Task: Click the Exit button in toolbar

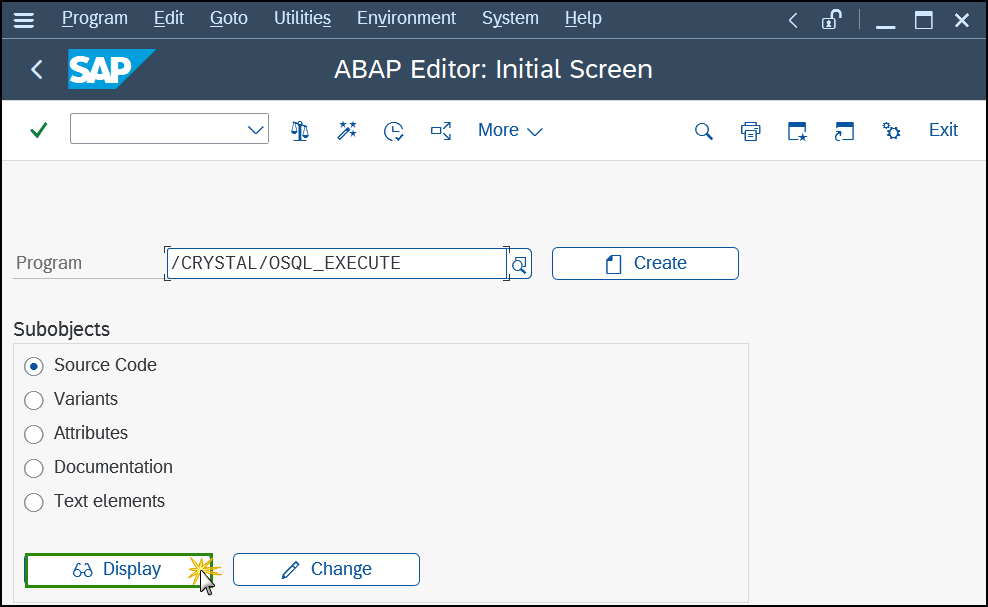Action: pos(943,130)
